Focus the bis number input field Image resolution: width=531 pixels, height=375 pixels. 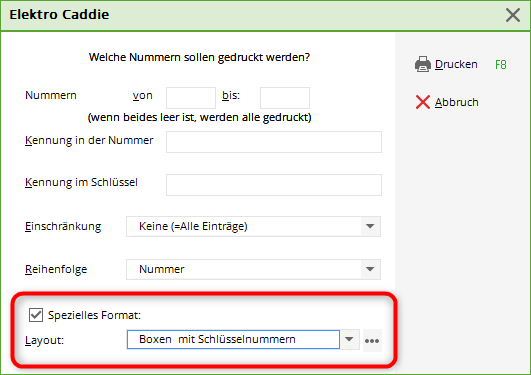click(285, 98)
